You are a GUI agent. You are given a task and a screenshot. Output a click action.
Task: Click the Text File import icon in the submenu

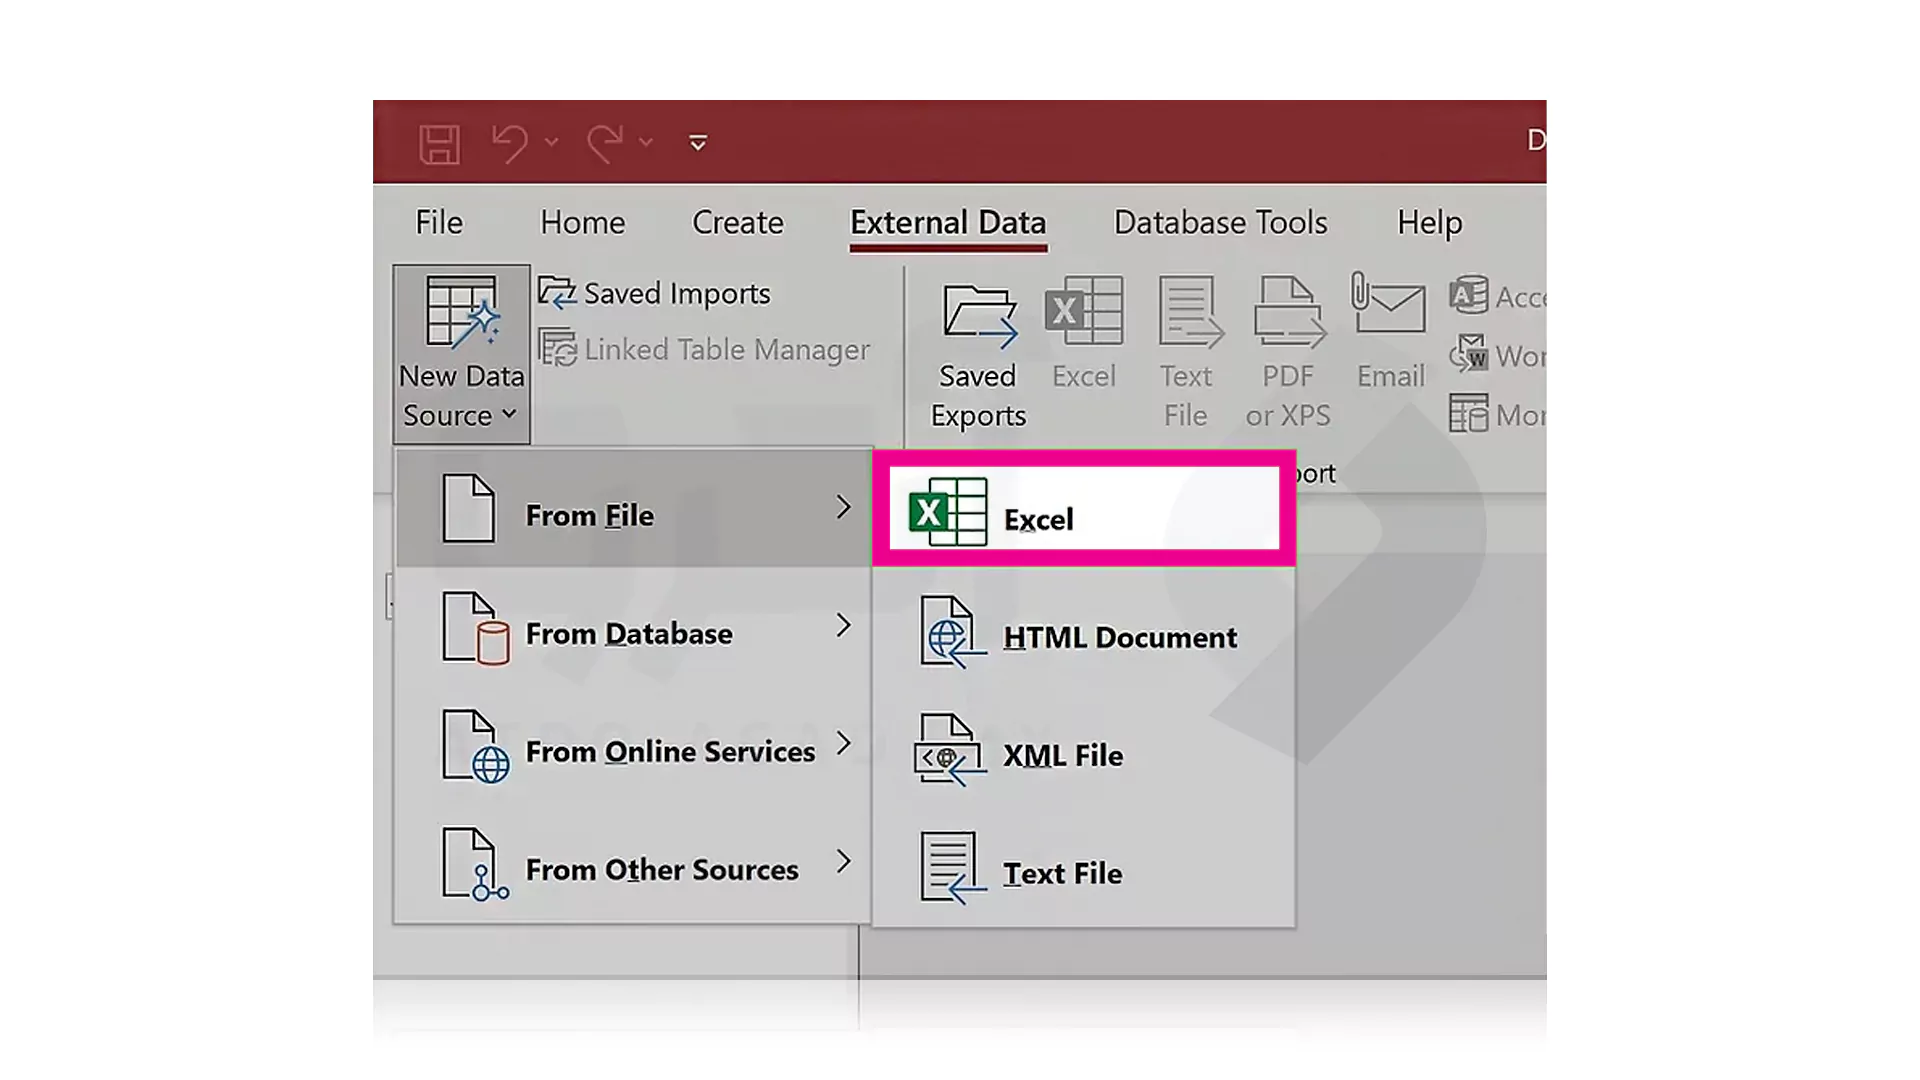click(x=952, y=868)
